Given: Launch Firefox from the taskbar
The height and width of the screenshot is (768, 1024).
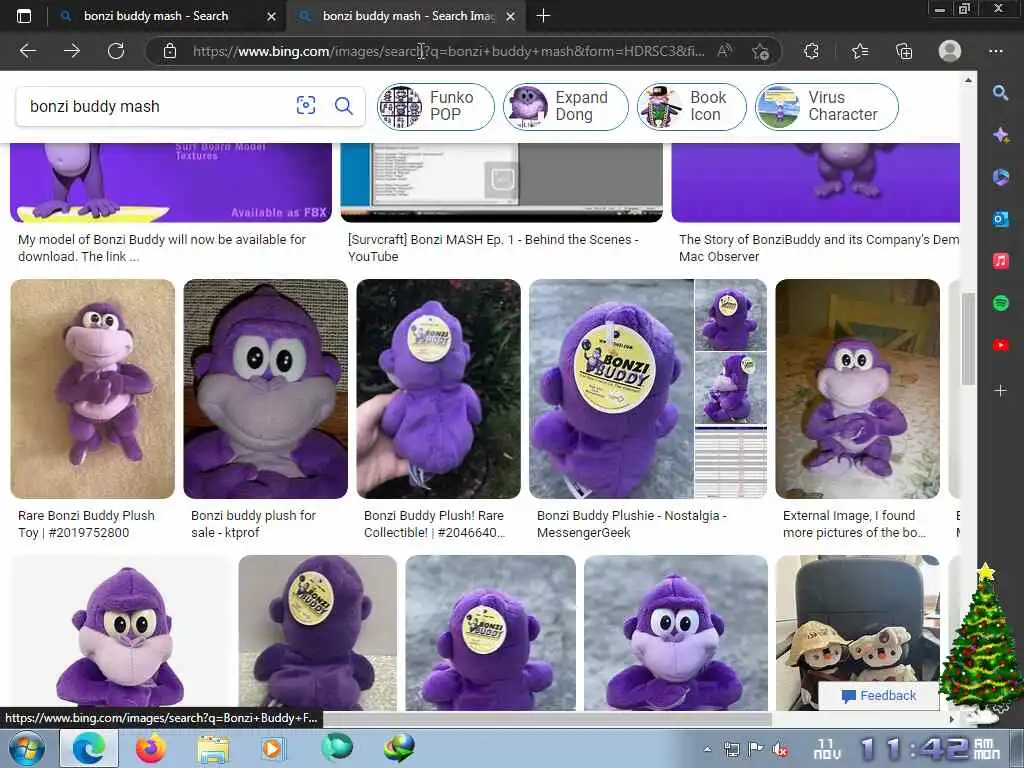Looking at the screenshot, I should click(150, 748).
